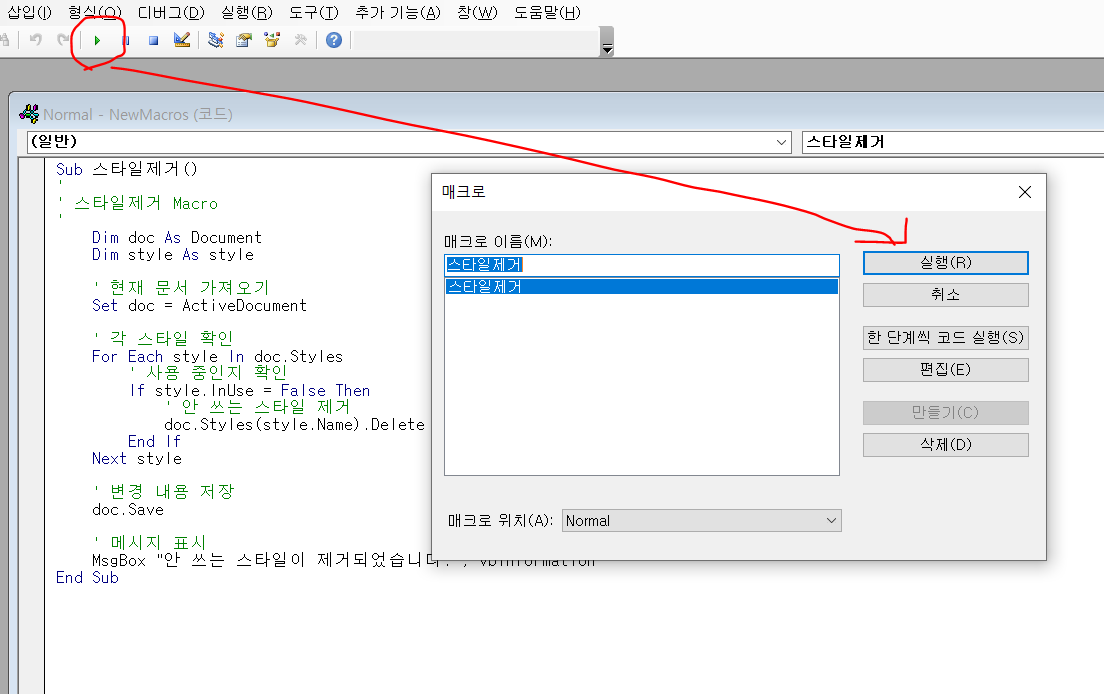Viewport: 1104px width, 694px height.
Task: Click the '현재 문서 가져오기' comment
Action: 181,288
